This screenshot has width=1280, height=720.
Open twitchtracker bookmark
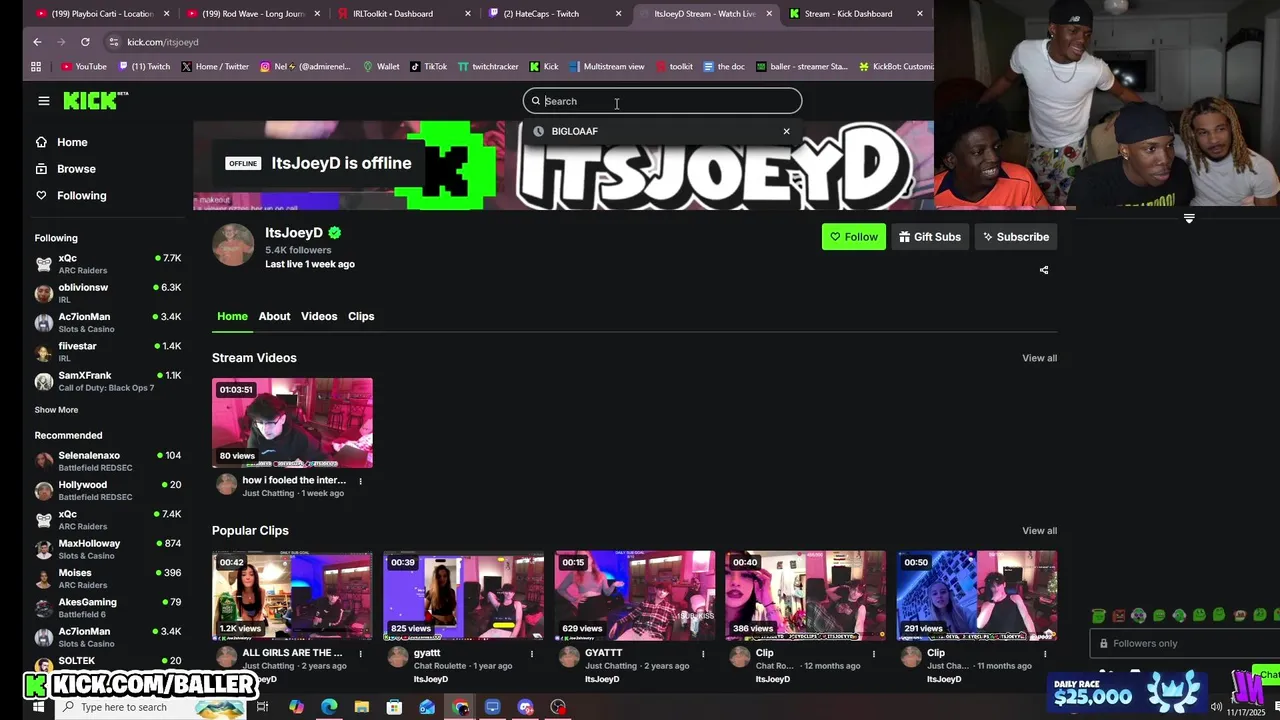coord(488,67)
